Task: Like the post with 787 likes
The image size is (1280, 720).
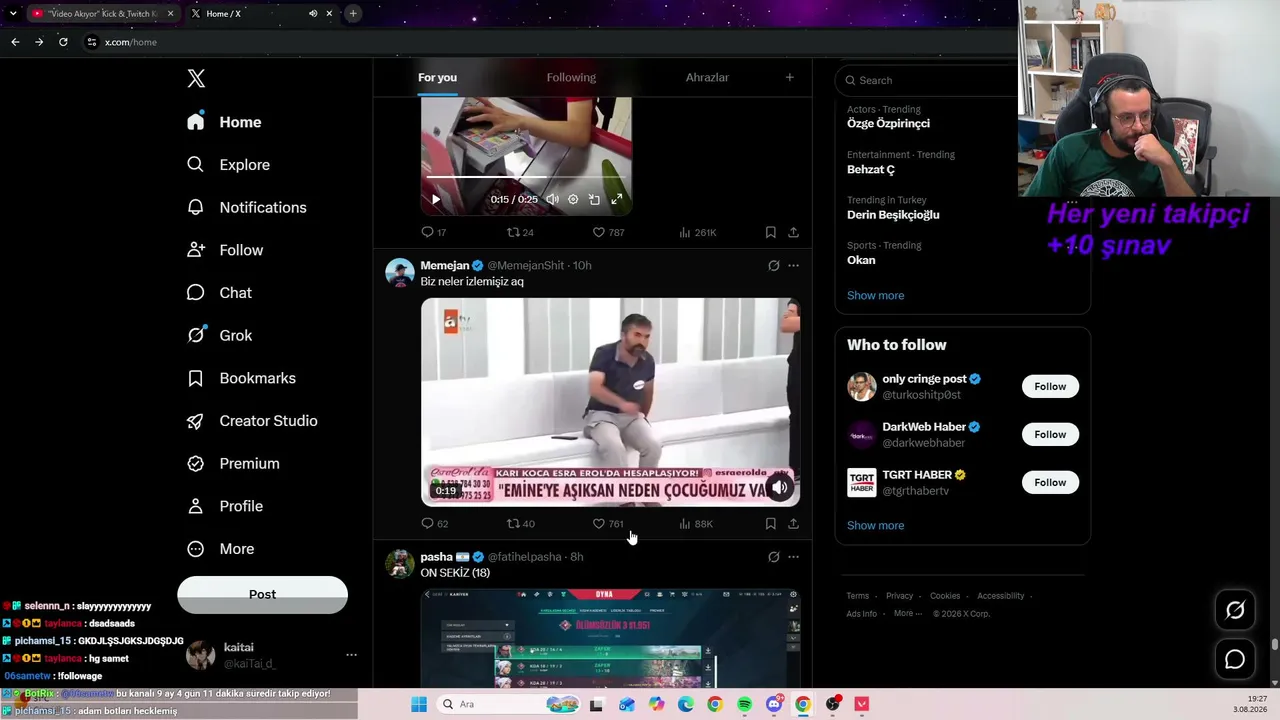Action: [x=608, y=232]
